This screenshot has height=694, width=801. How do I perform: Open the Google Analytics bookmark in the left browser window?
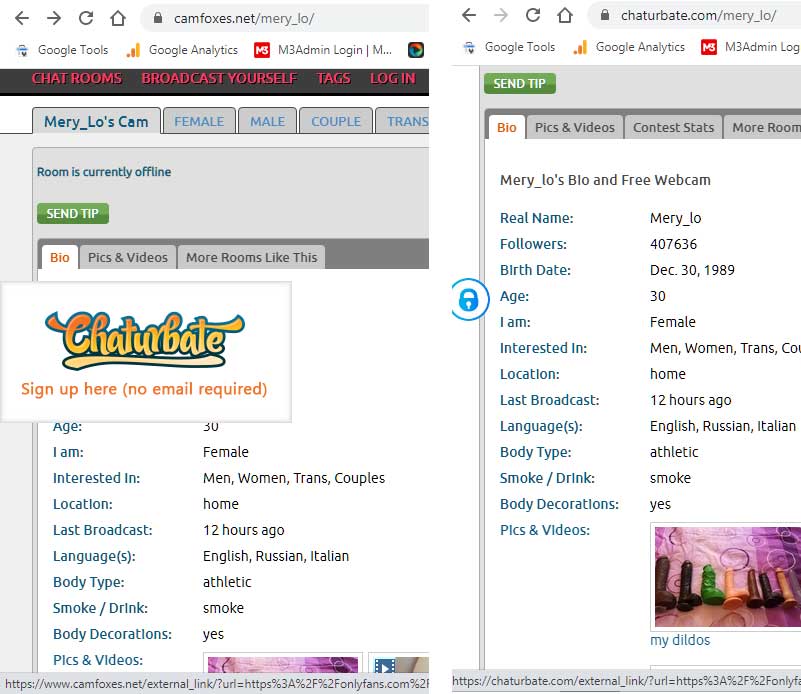click(x=182, y=50)
